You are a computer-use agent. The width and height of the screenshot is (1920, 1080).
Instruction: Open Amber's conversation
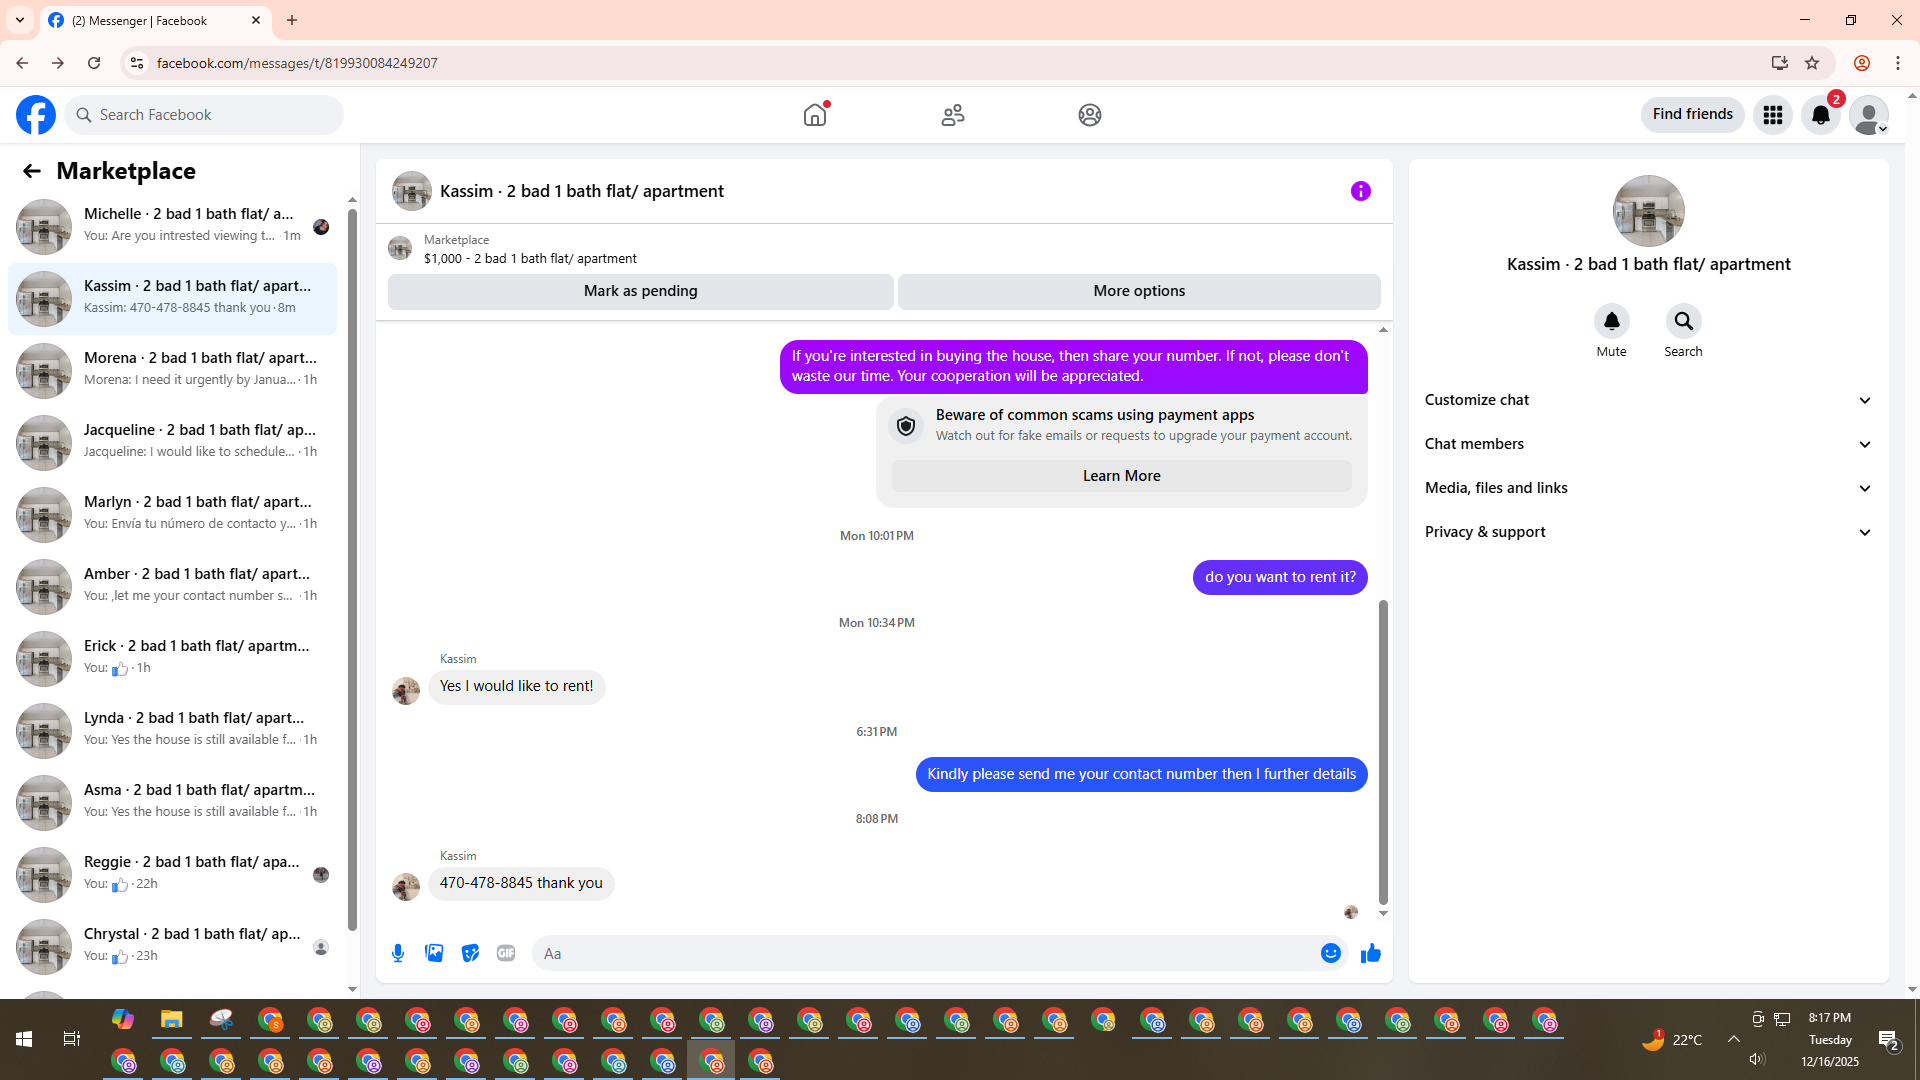[172, 587]
